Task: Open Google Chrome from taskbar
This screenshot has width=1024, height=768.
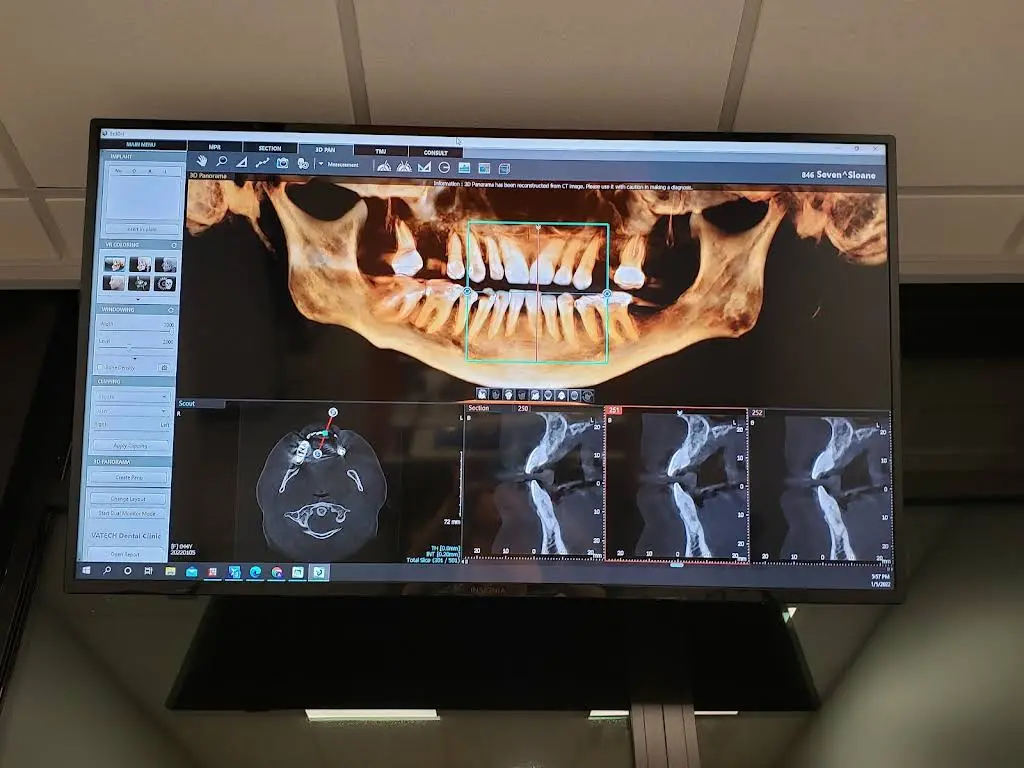Action: [x=277, y=573]
